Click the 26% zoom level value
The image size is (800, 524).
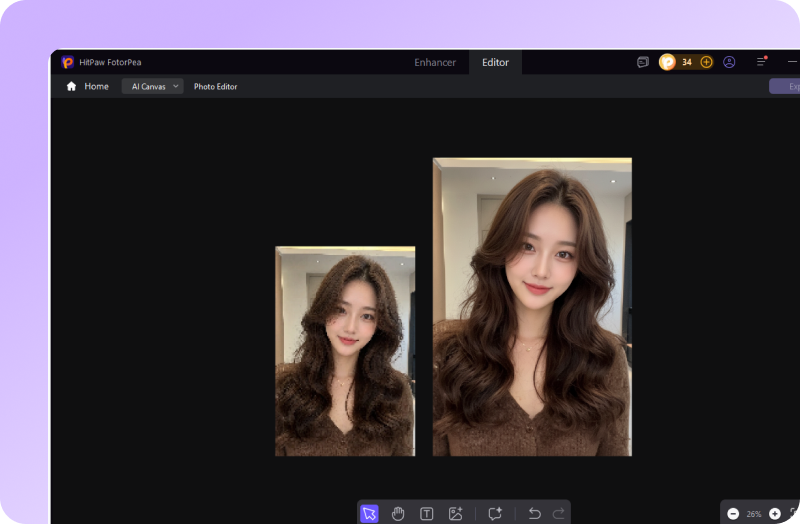click(x=754, y=514)
